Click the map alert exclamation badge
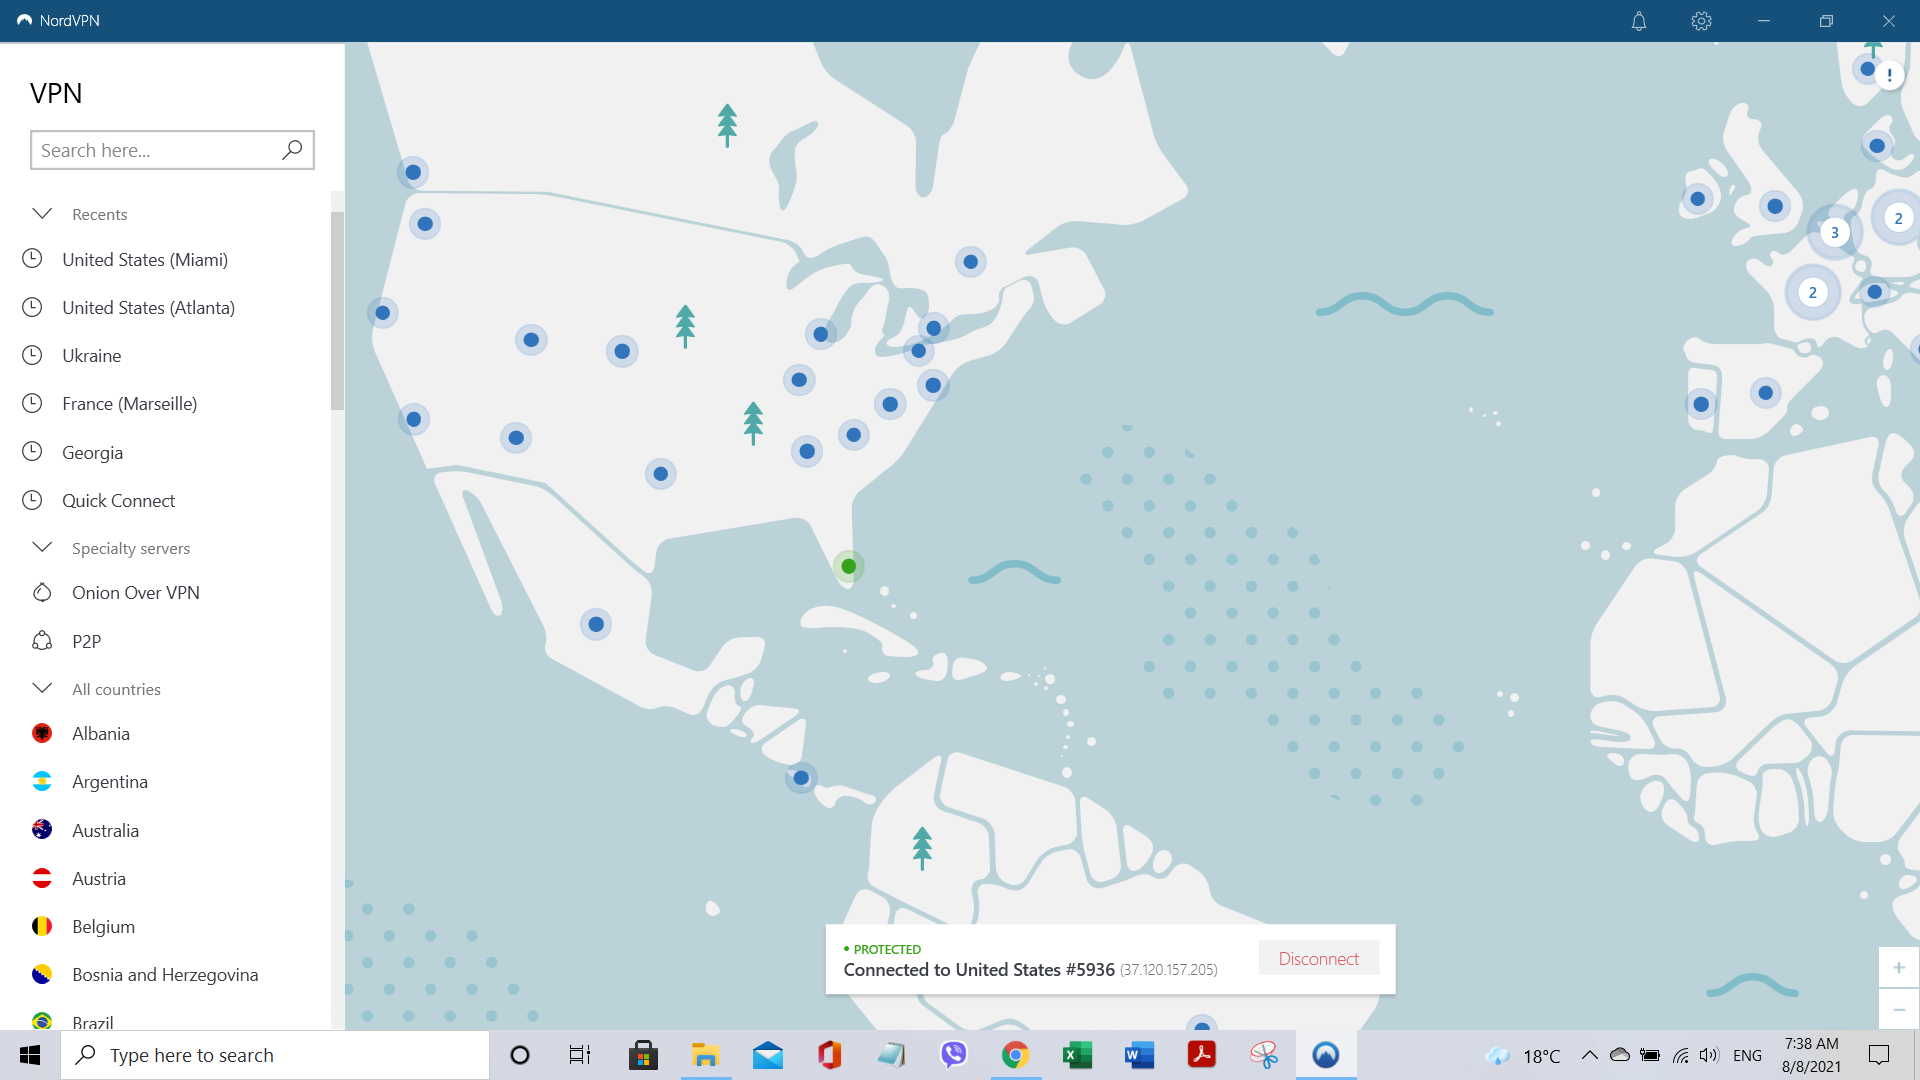The height and width of the screenshot is (1080, 1920). (1889, 75)
